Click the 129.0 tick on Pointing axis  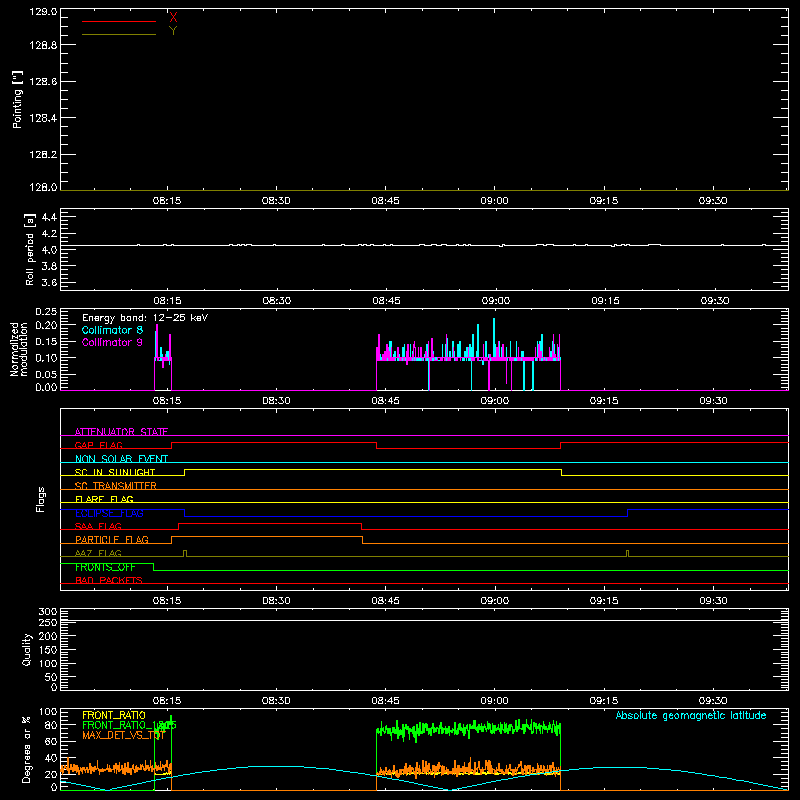pos(43,12)
